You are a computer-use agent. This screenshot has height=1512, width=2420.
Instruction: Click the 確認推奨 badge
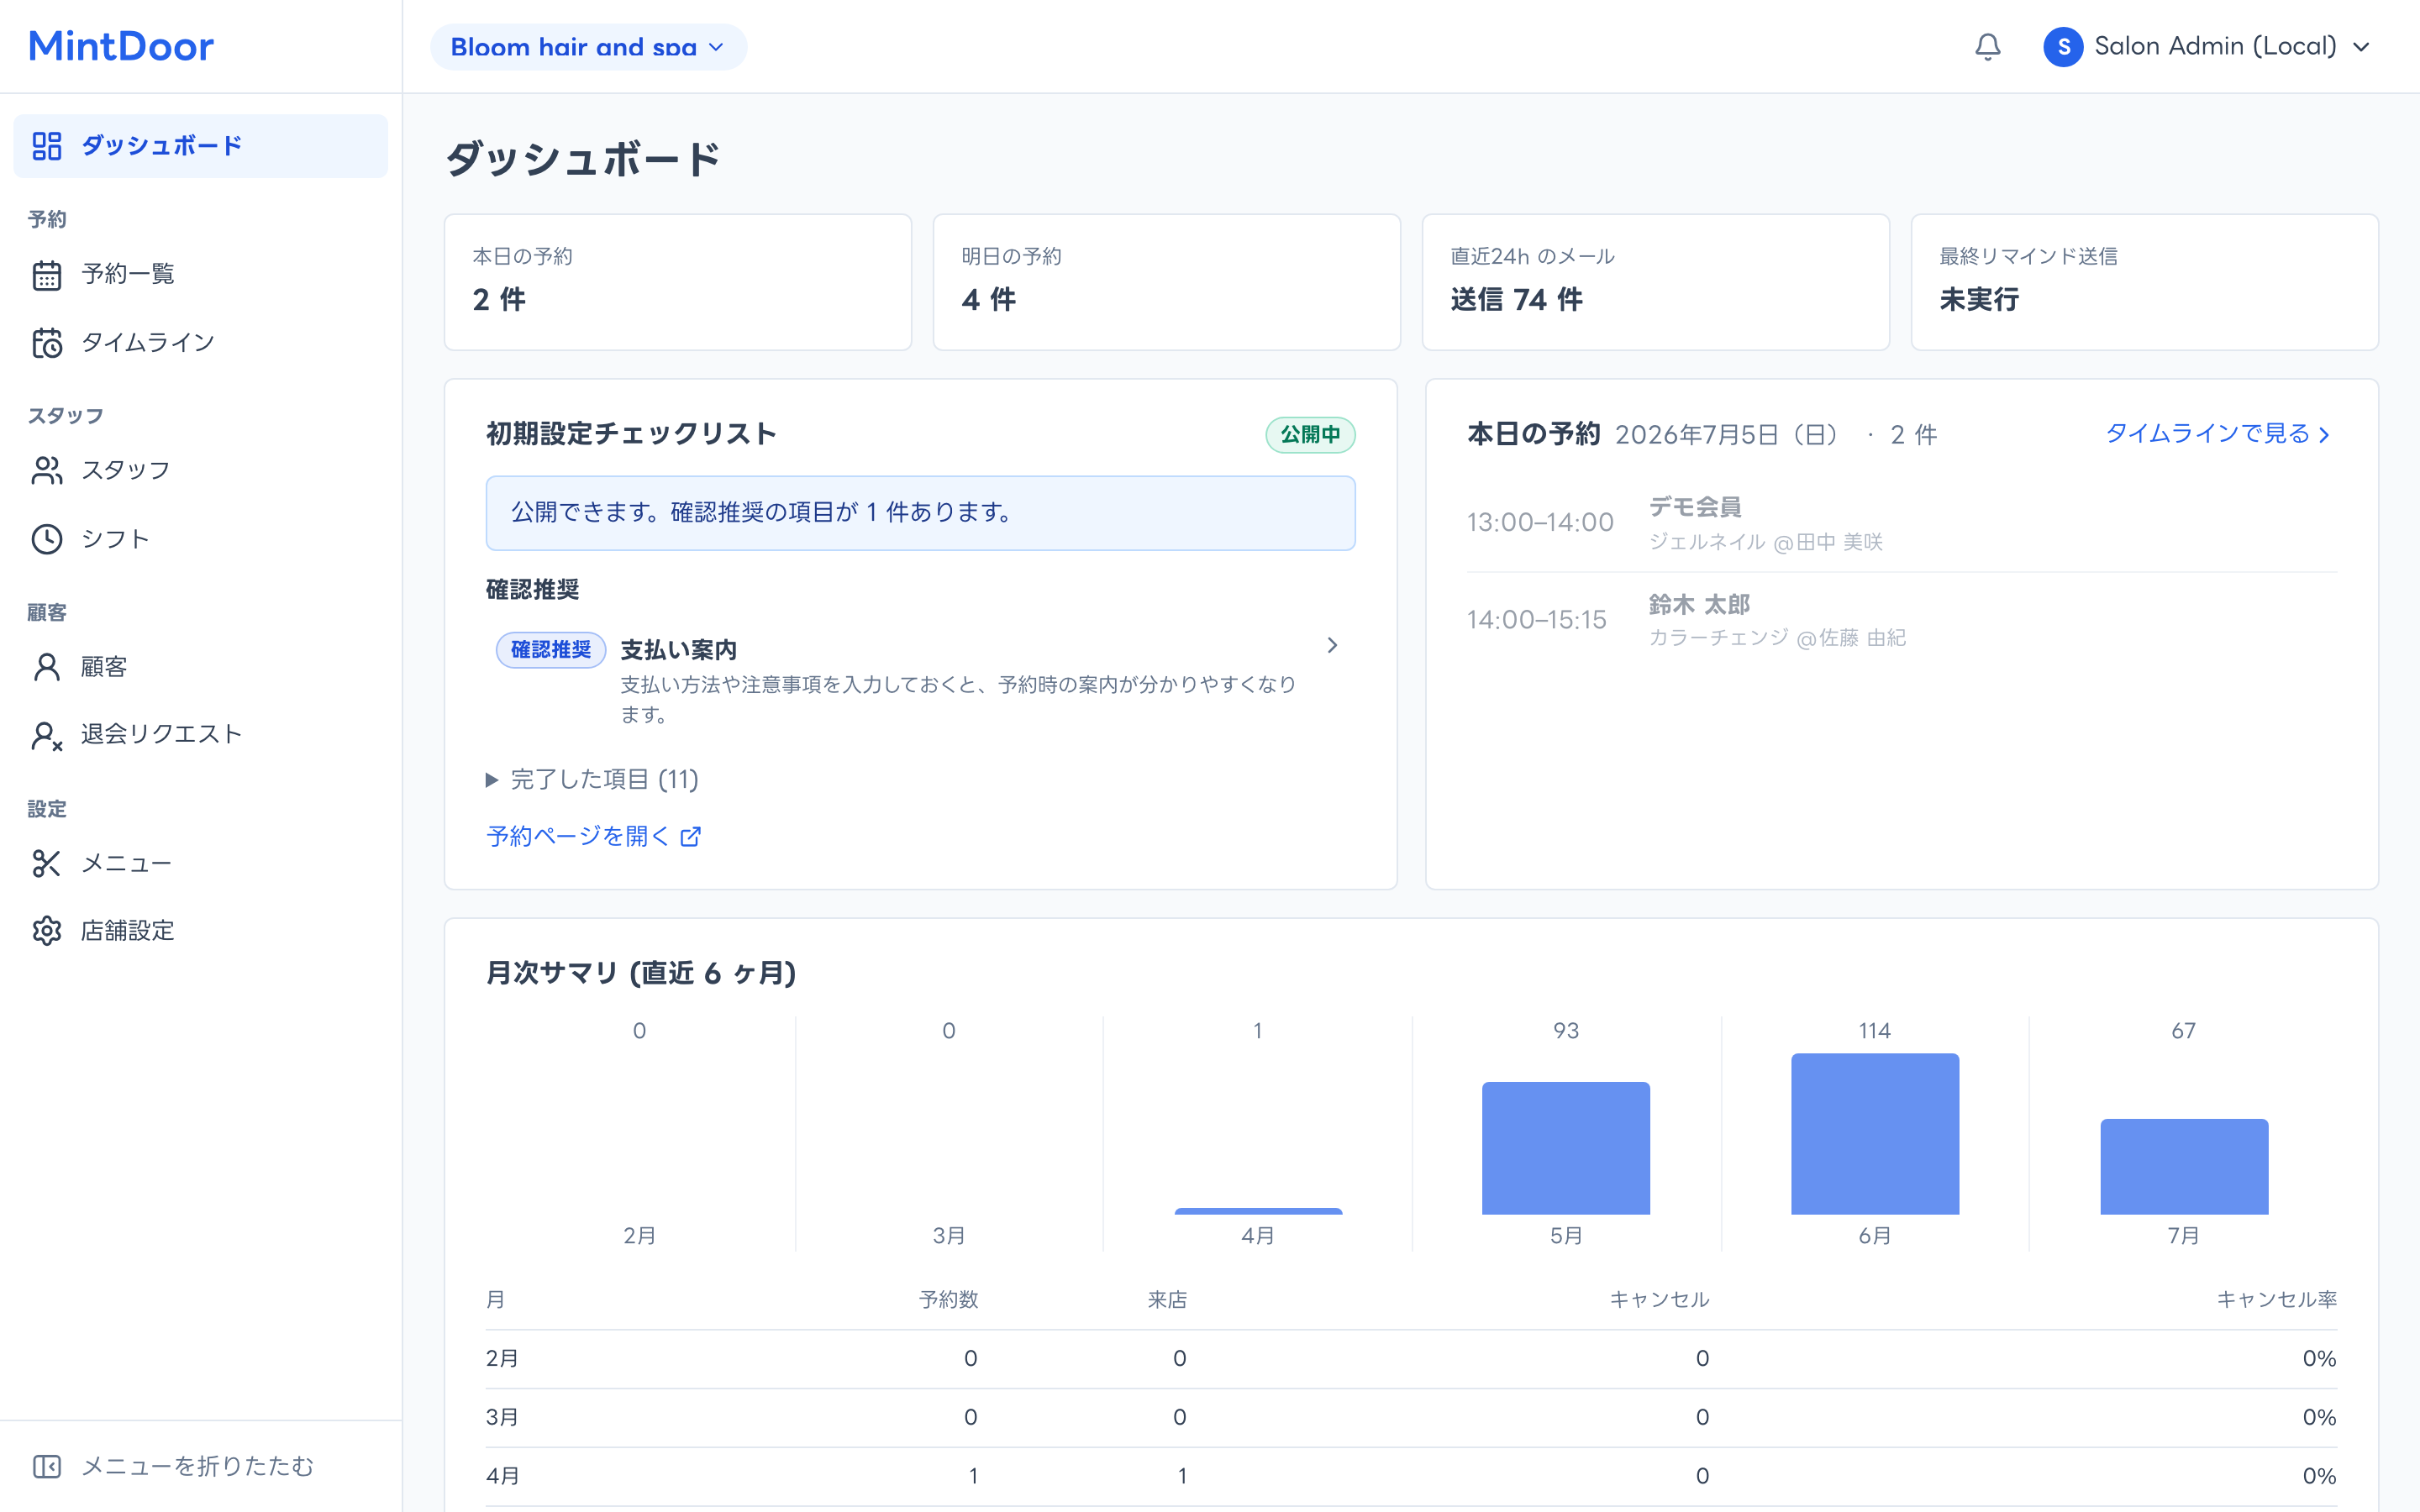(x=551, y=650)
